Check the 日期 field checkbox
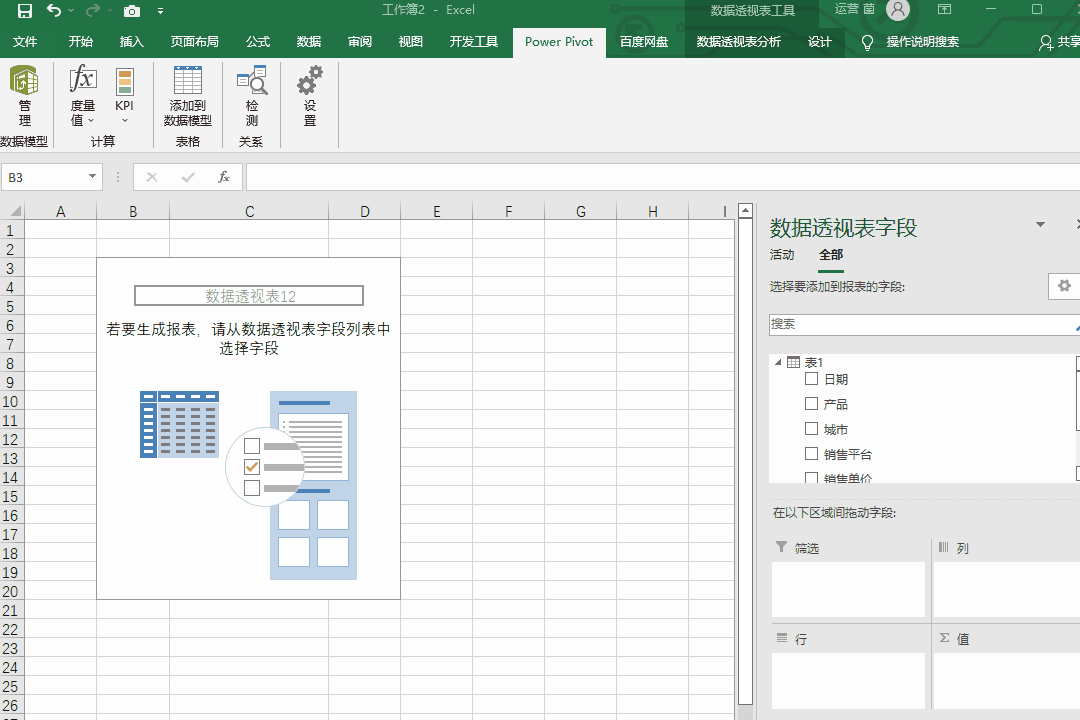Screen dimensions: 1080x720 811,379
